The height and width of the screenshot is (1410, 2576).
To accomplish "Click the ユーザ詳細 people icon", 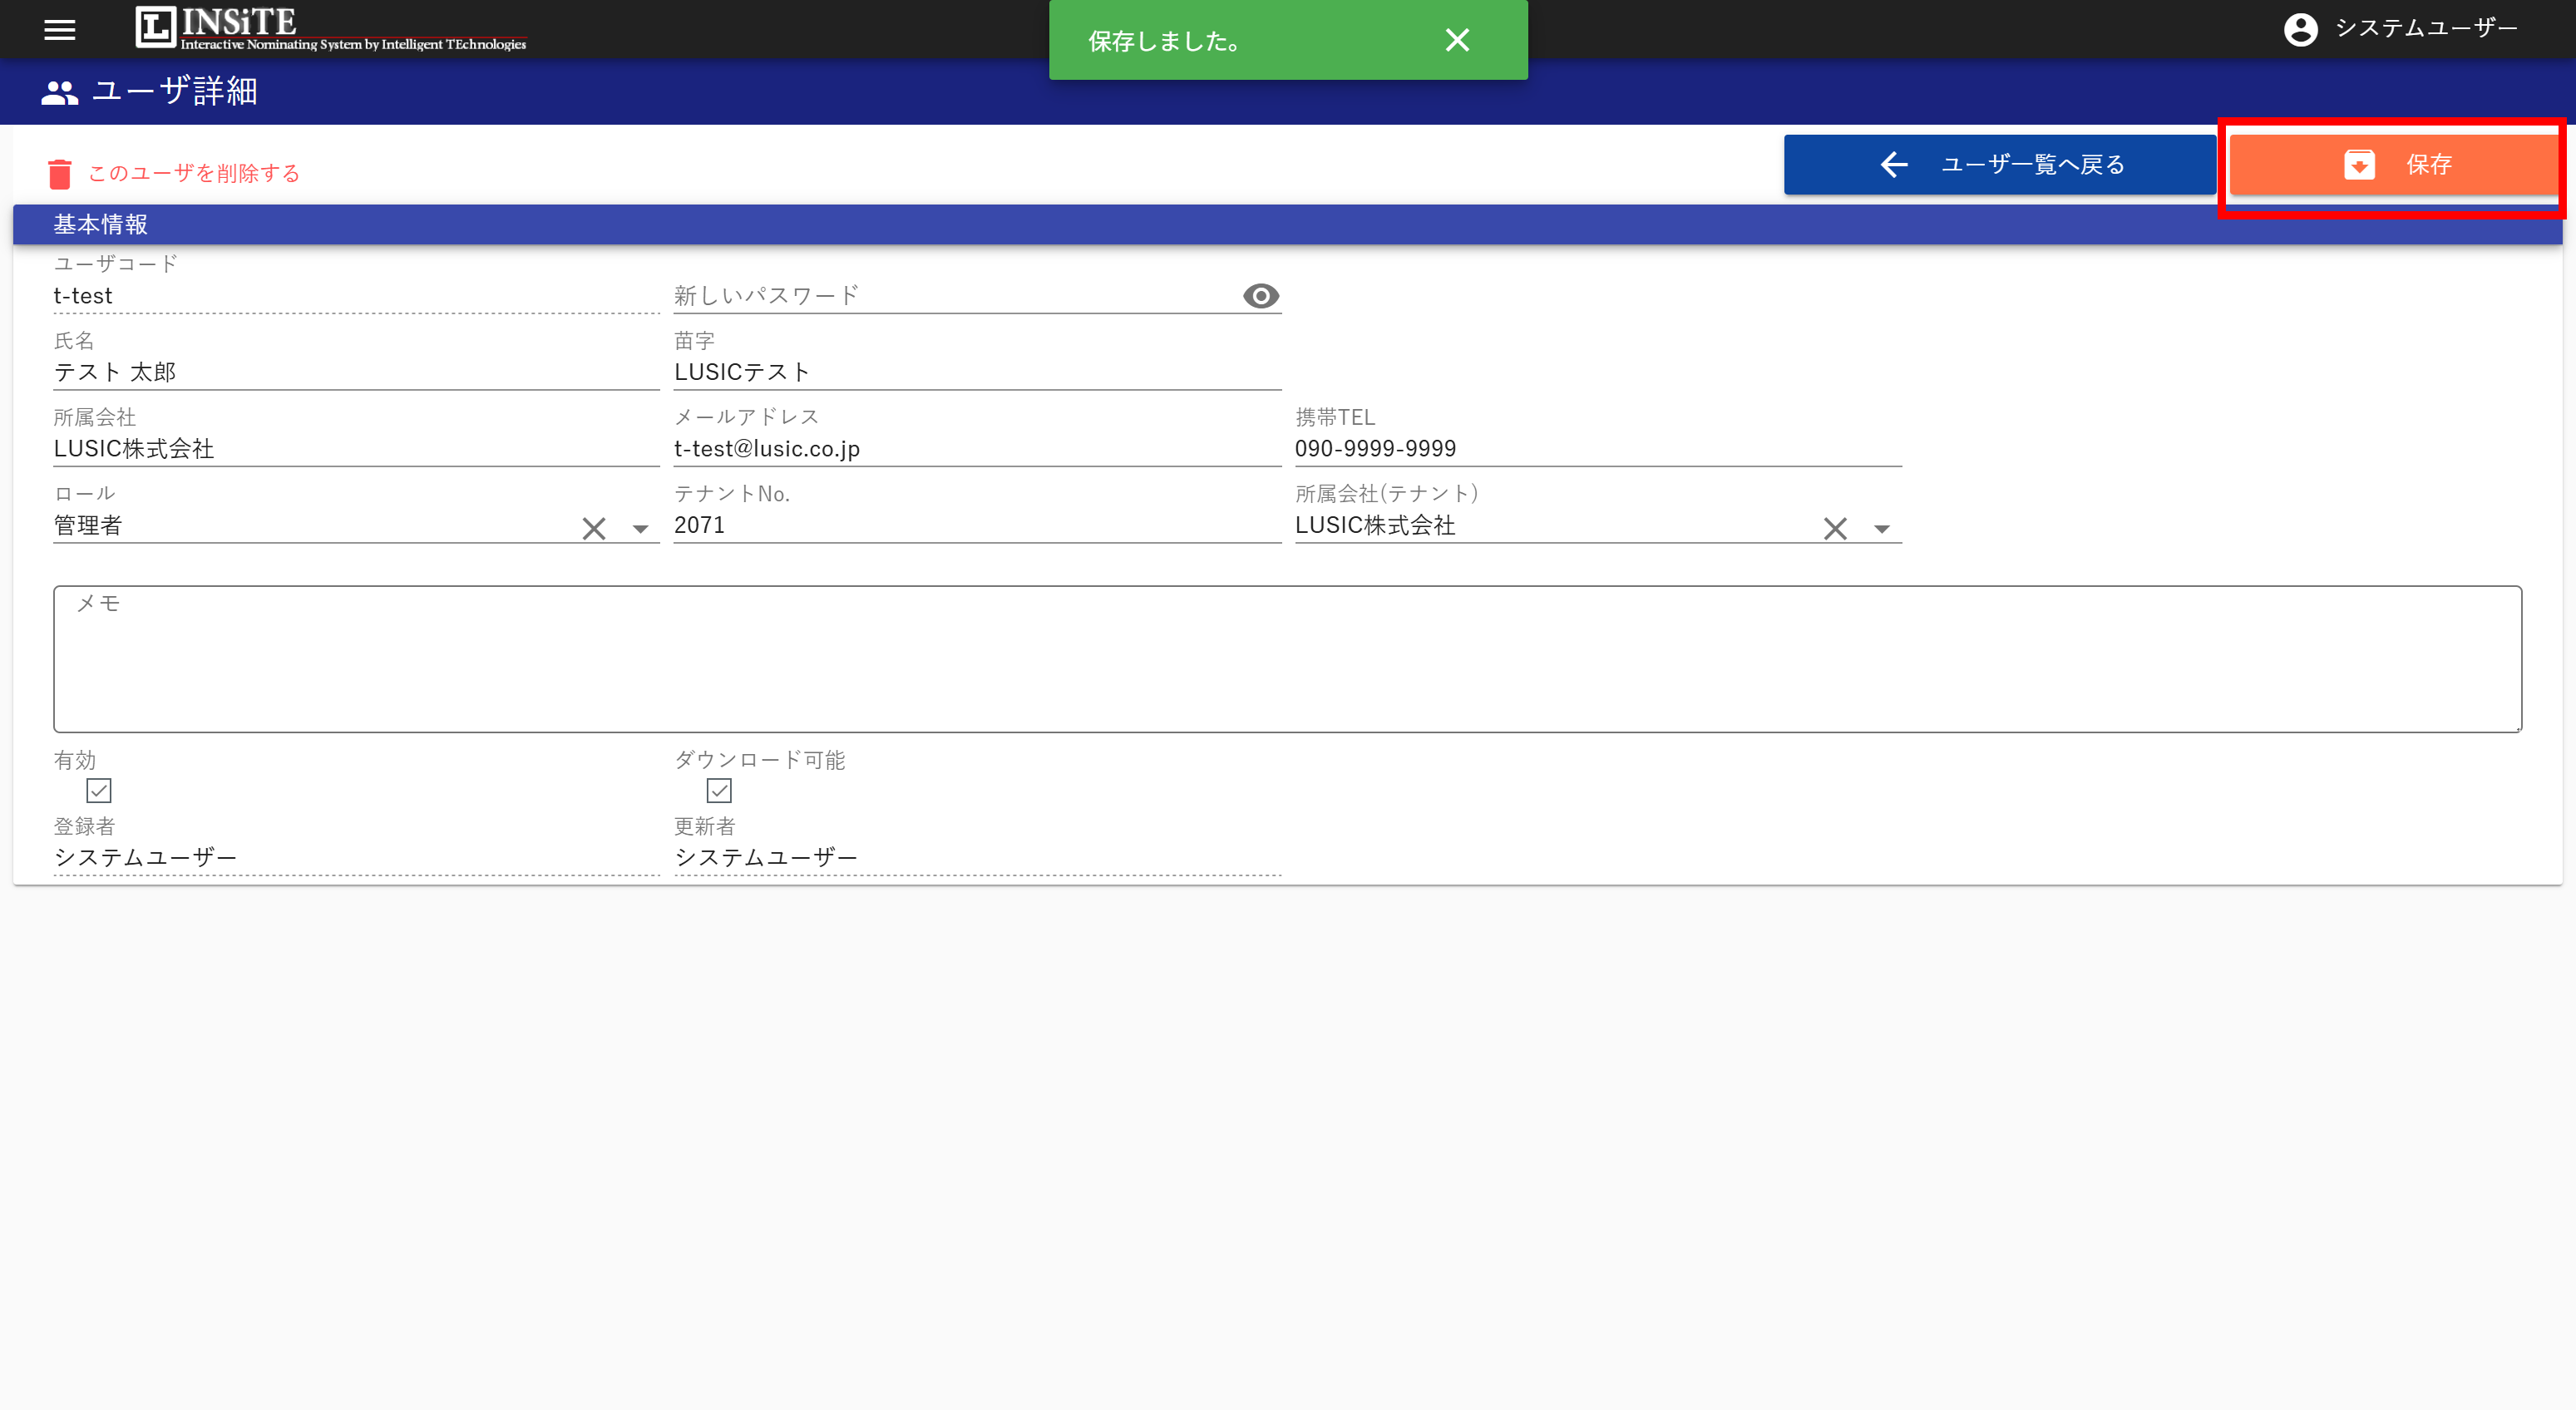I will pos(58,92).
